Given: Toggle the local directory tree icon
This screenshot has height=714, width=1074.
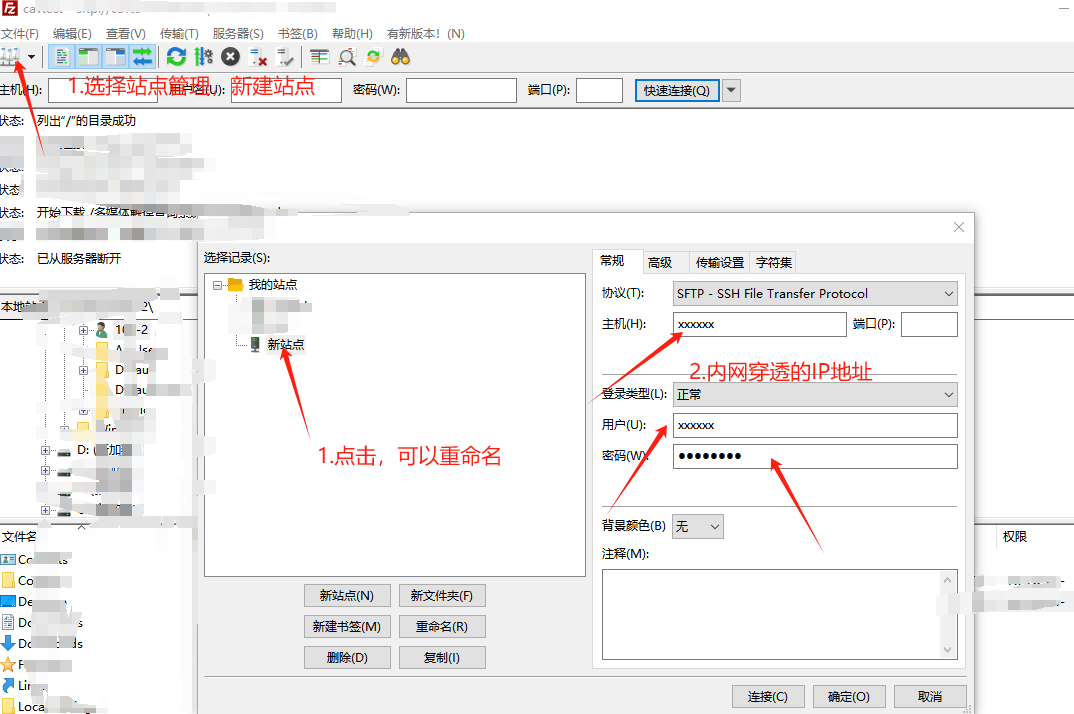Looking at the screenshot, I should (x=89, y=57).
